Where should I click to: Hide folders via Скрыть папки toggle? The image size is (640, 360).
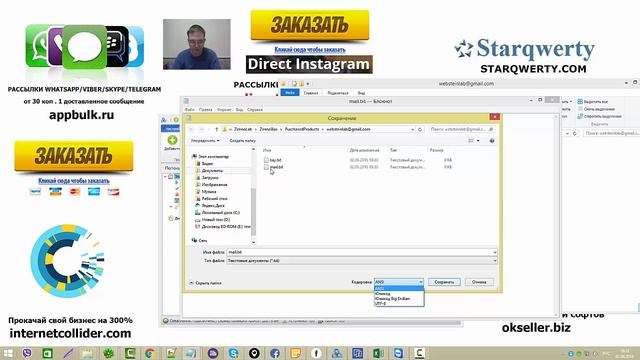(x=205, y=283)
